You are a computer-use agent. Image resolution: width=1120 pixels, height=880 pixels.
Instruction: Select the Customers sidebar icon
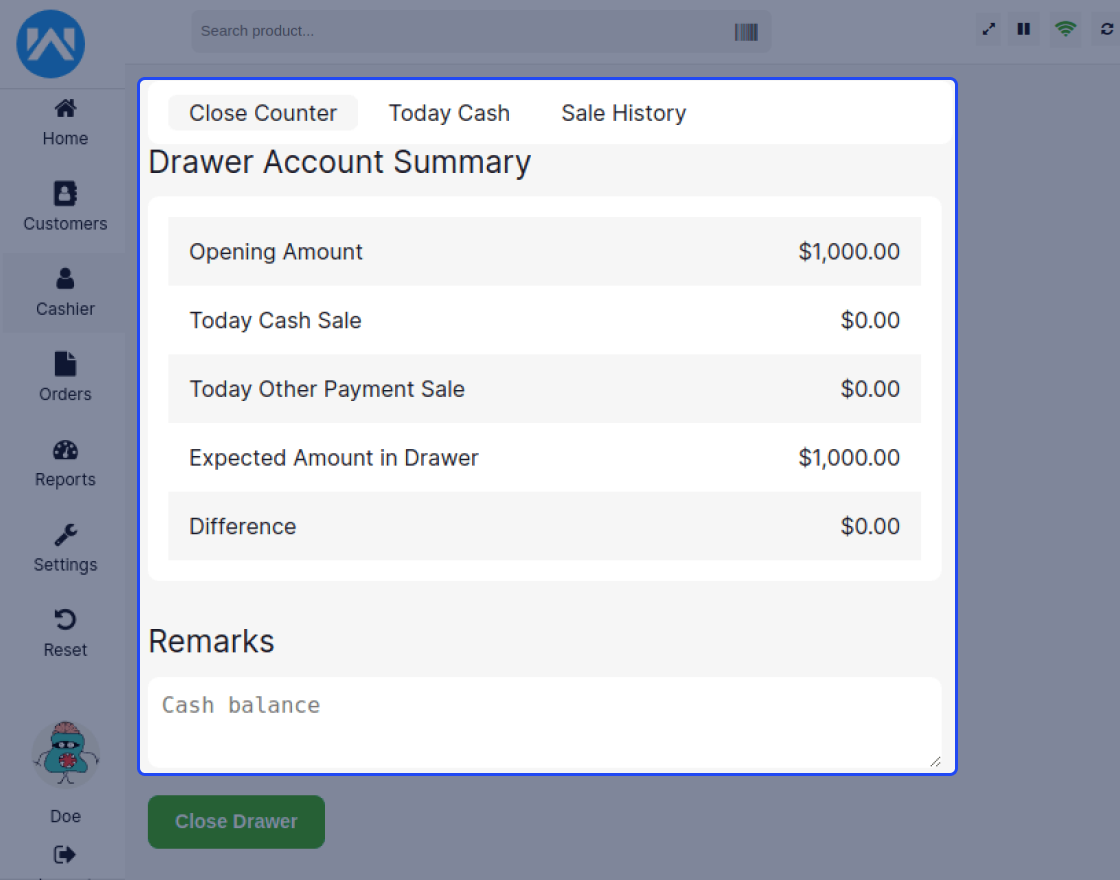pos(64,207)
